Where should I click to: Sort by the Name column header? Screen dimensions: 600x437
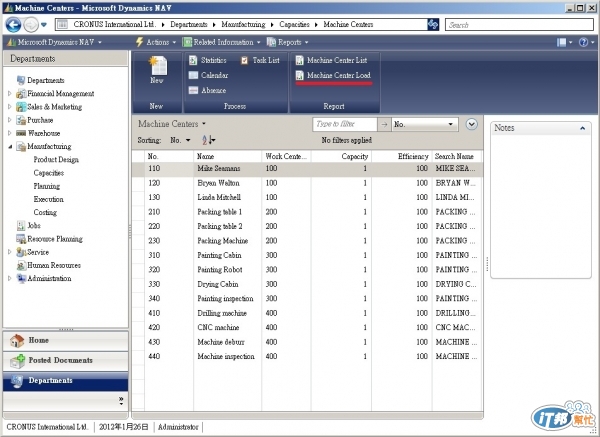pyautogui.click(x=228, y=156)
